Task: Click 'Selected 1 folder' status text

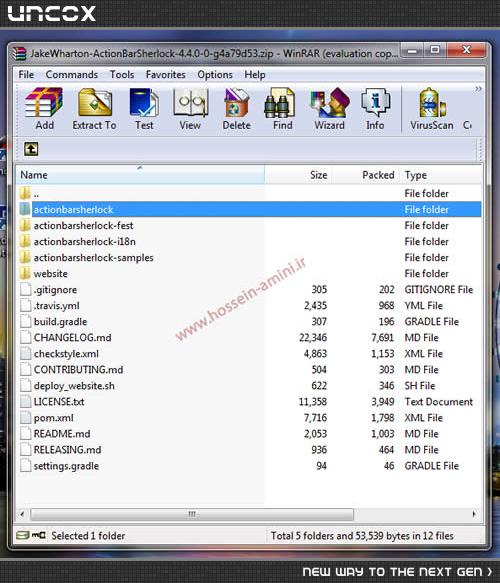Action: click(88, 536)
